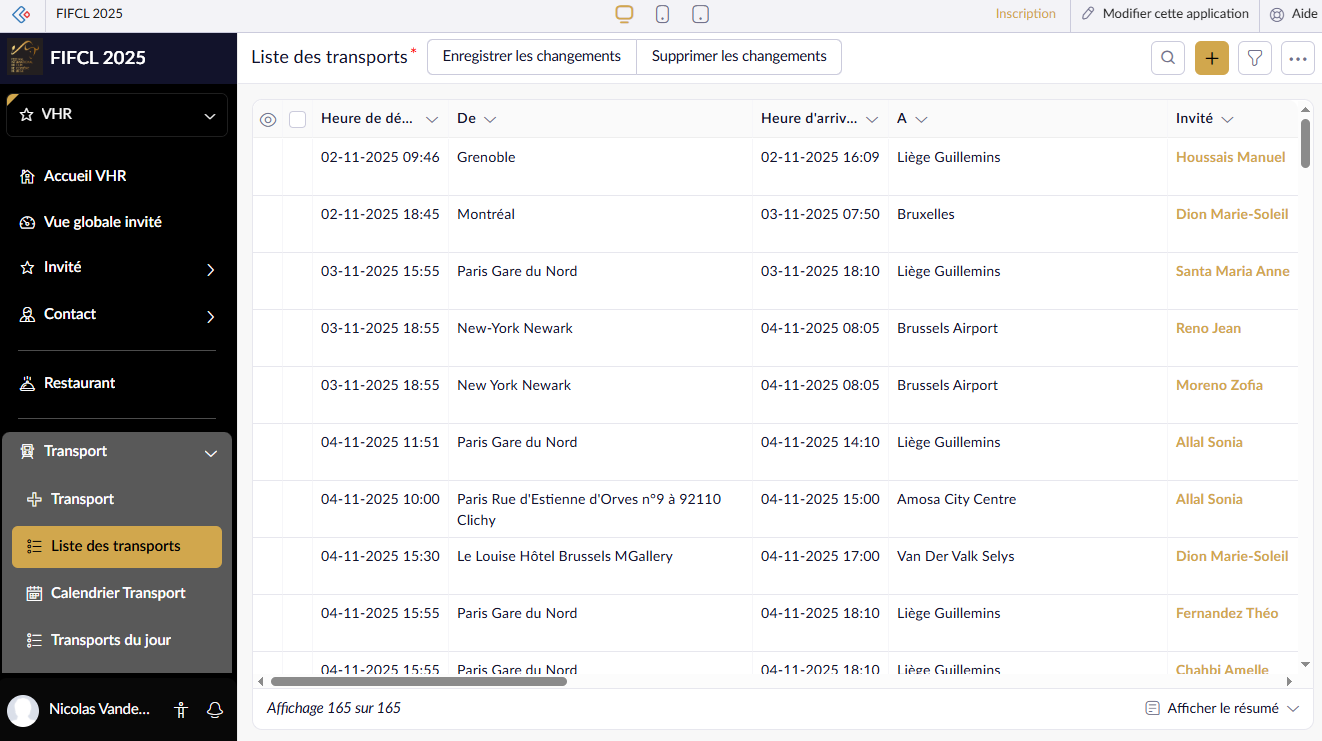This screenshot has width=1322, height=741.
Task: Click Supprimer les changements button
Action: tap(738, 57)
